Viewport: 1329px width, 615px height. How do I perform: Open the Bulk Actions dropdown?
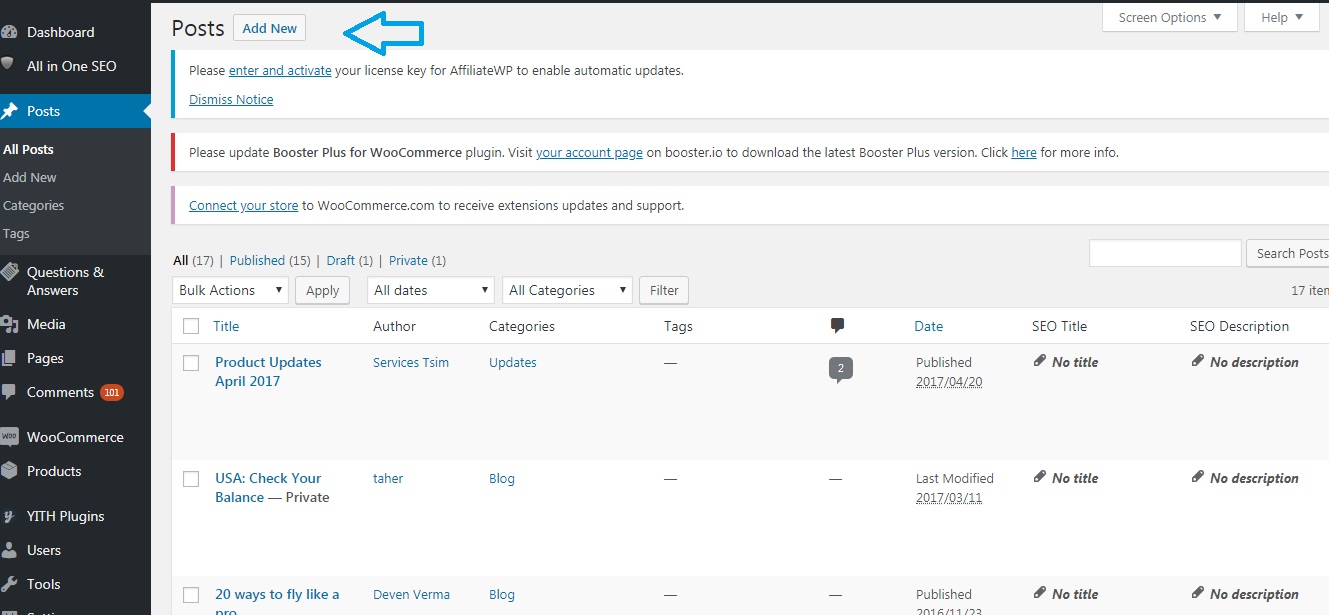point(230,290)
